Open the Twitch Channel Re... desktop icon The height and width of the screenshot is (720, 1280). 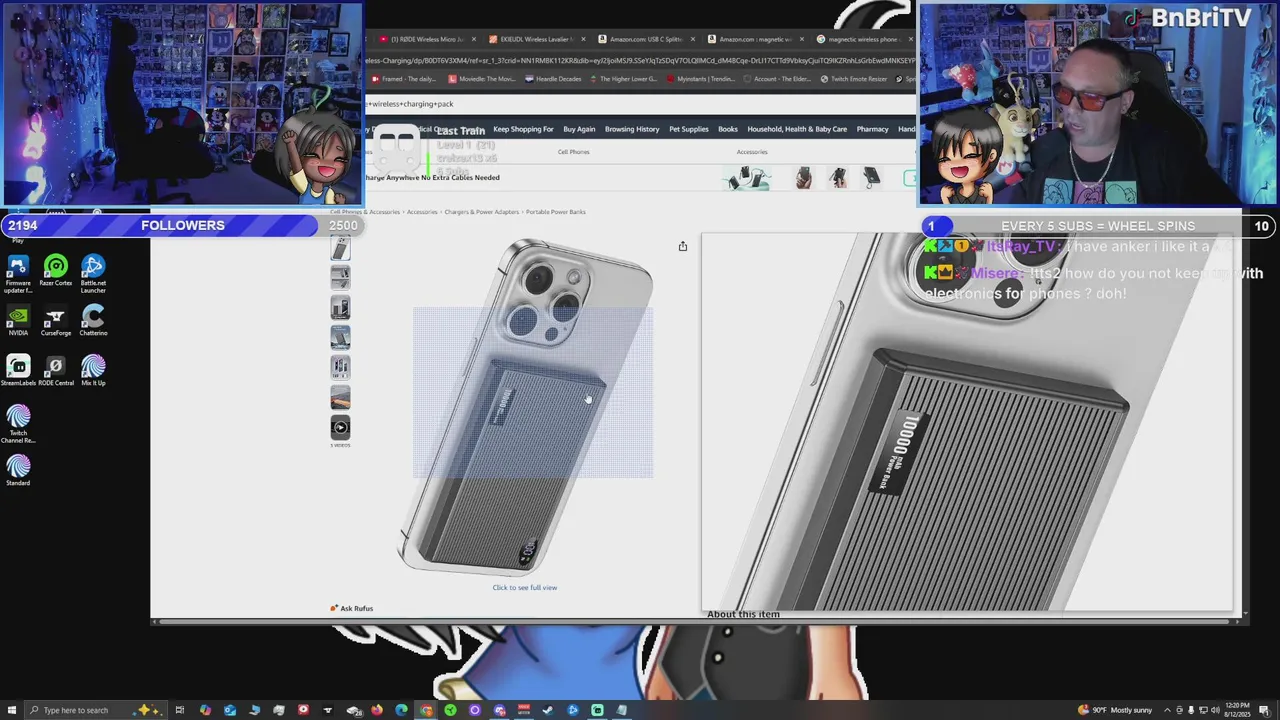17,424
